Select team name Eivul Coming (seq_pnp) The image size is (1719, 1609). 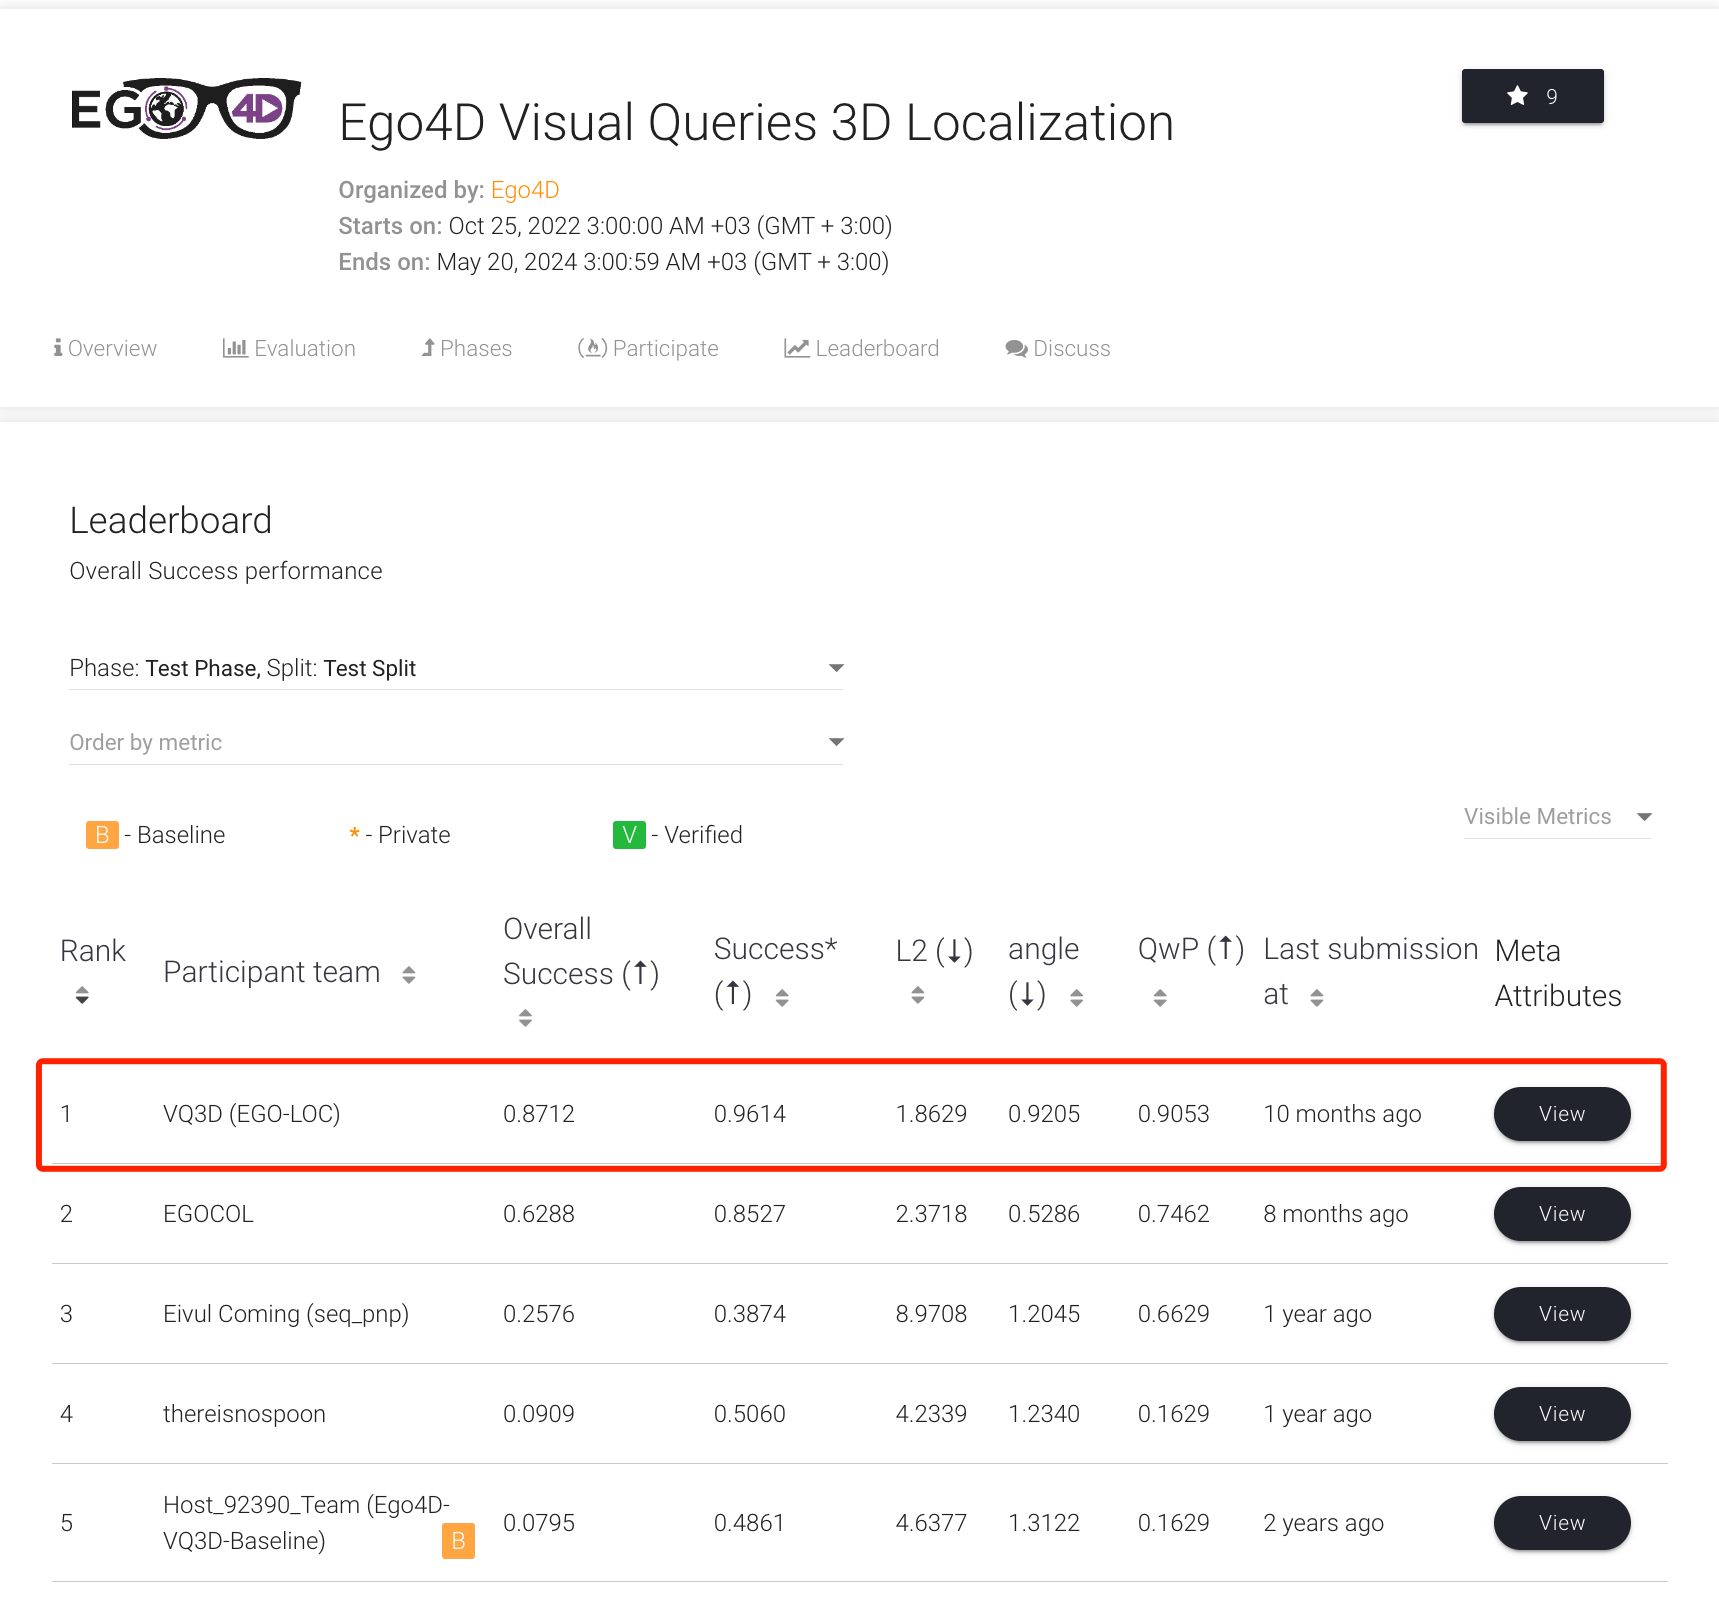[x=286, y=1314]
